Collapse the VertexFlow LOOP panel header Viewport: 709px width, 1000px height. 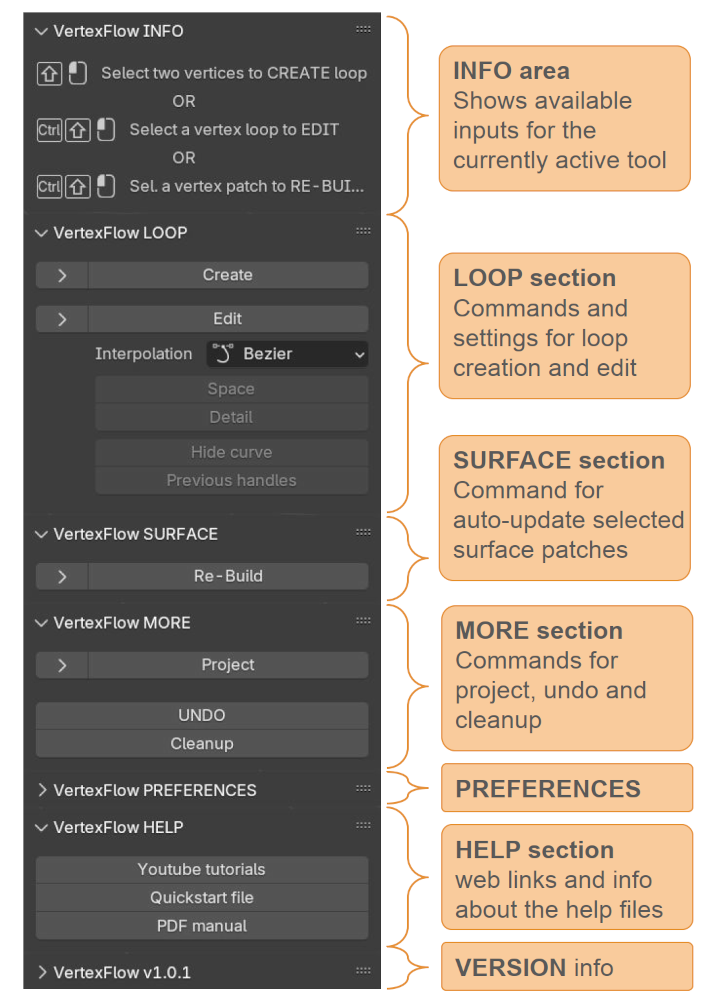click(x=112, y=233)
